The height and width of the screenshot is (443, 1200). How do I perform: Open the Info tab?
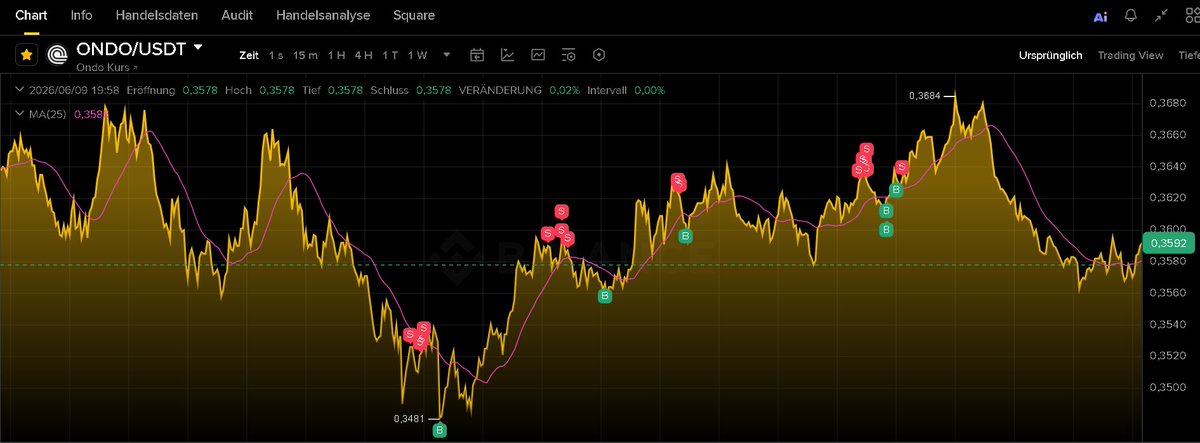[82, 16]
